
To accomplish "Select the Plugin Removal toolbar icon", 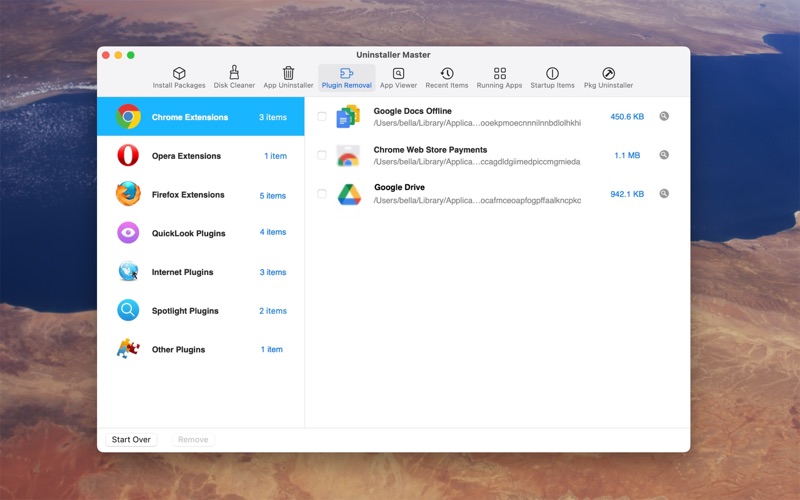I will click(x=346, y=73).
